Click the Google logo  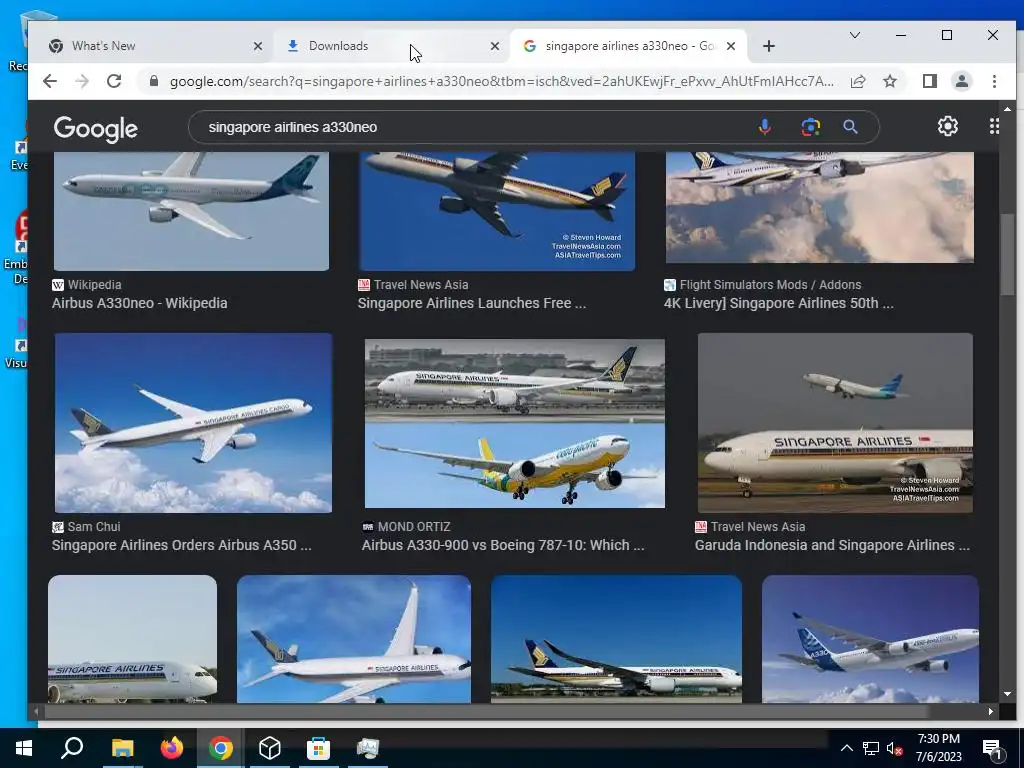(x=95, y=129)
